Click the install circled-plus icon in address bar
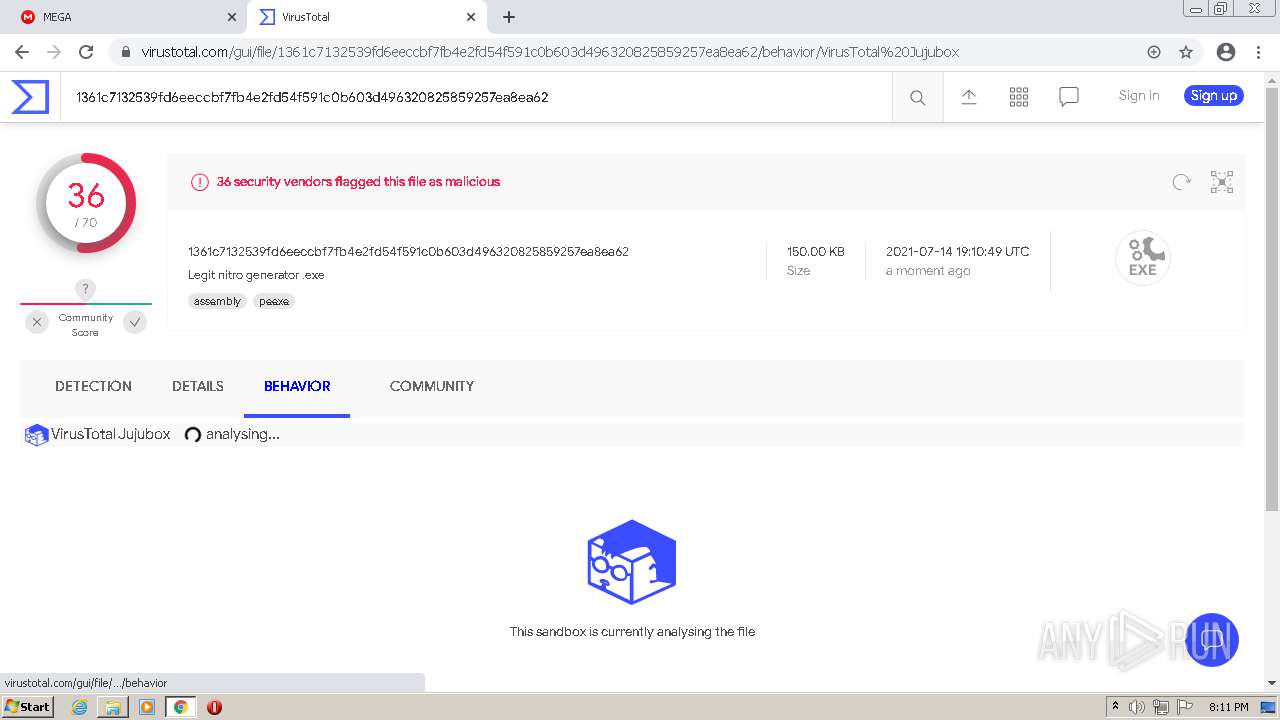 pos(1154,52)
